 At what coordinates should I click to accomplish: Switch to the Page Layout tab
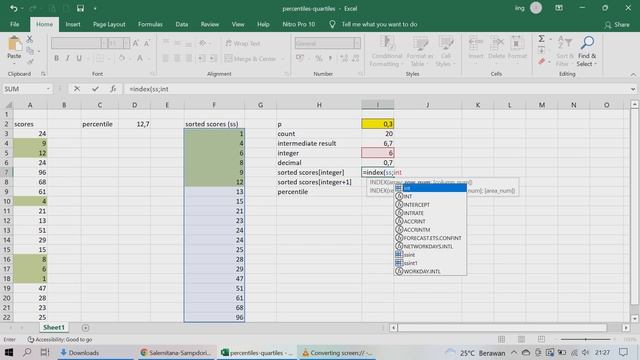[x=109, y=24]
